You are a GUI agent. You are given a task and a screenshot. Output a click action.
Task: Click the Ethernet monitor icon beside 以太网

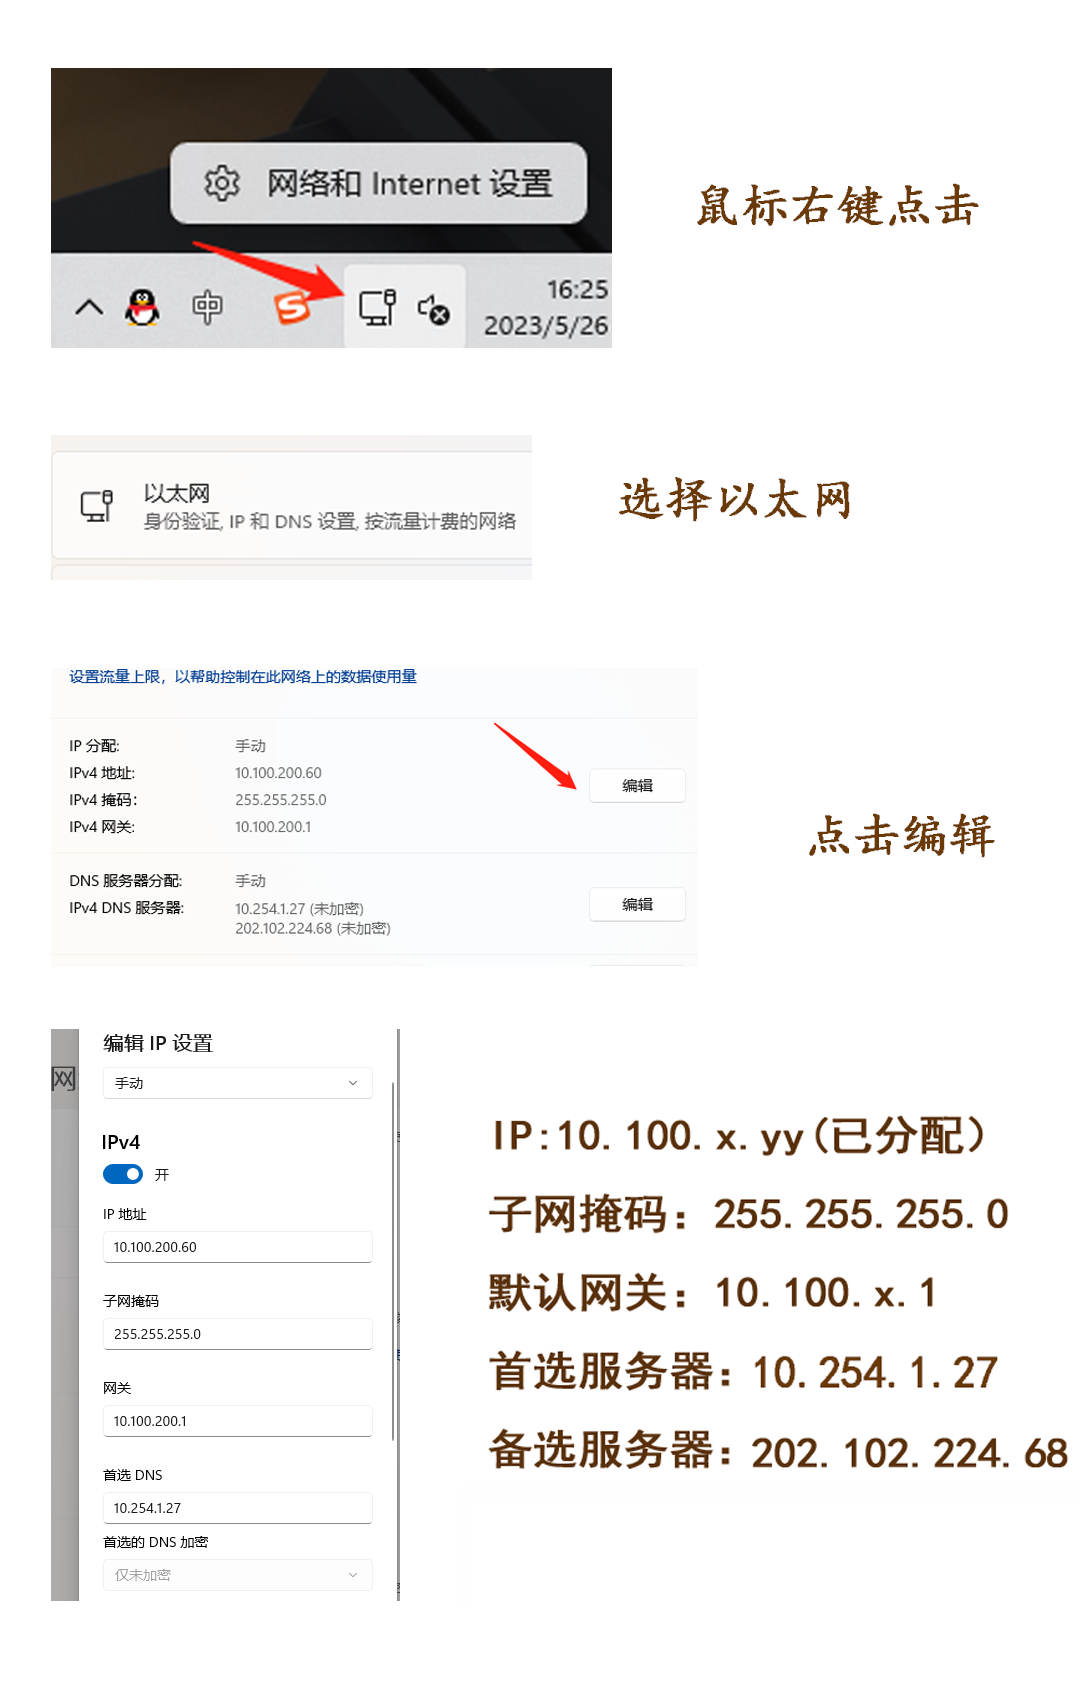click(x=97, y=506)
